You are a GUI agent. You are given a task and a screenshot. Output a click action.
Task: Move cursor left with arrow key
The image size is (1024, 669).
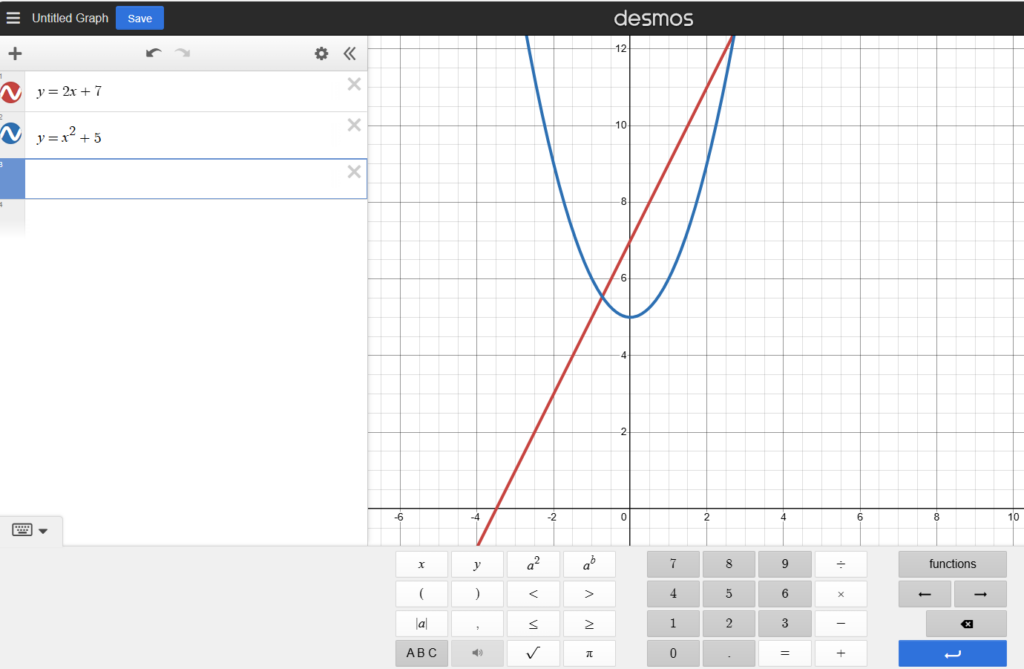pyautogui.click(x=925, y=594)
